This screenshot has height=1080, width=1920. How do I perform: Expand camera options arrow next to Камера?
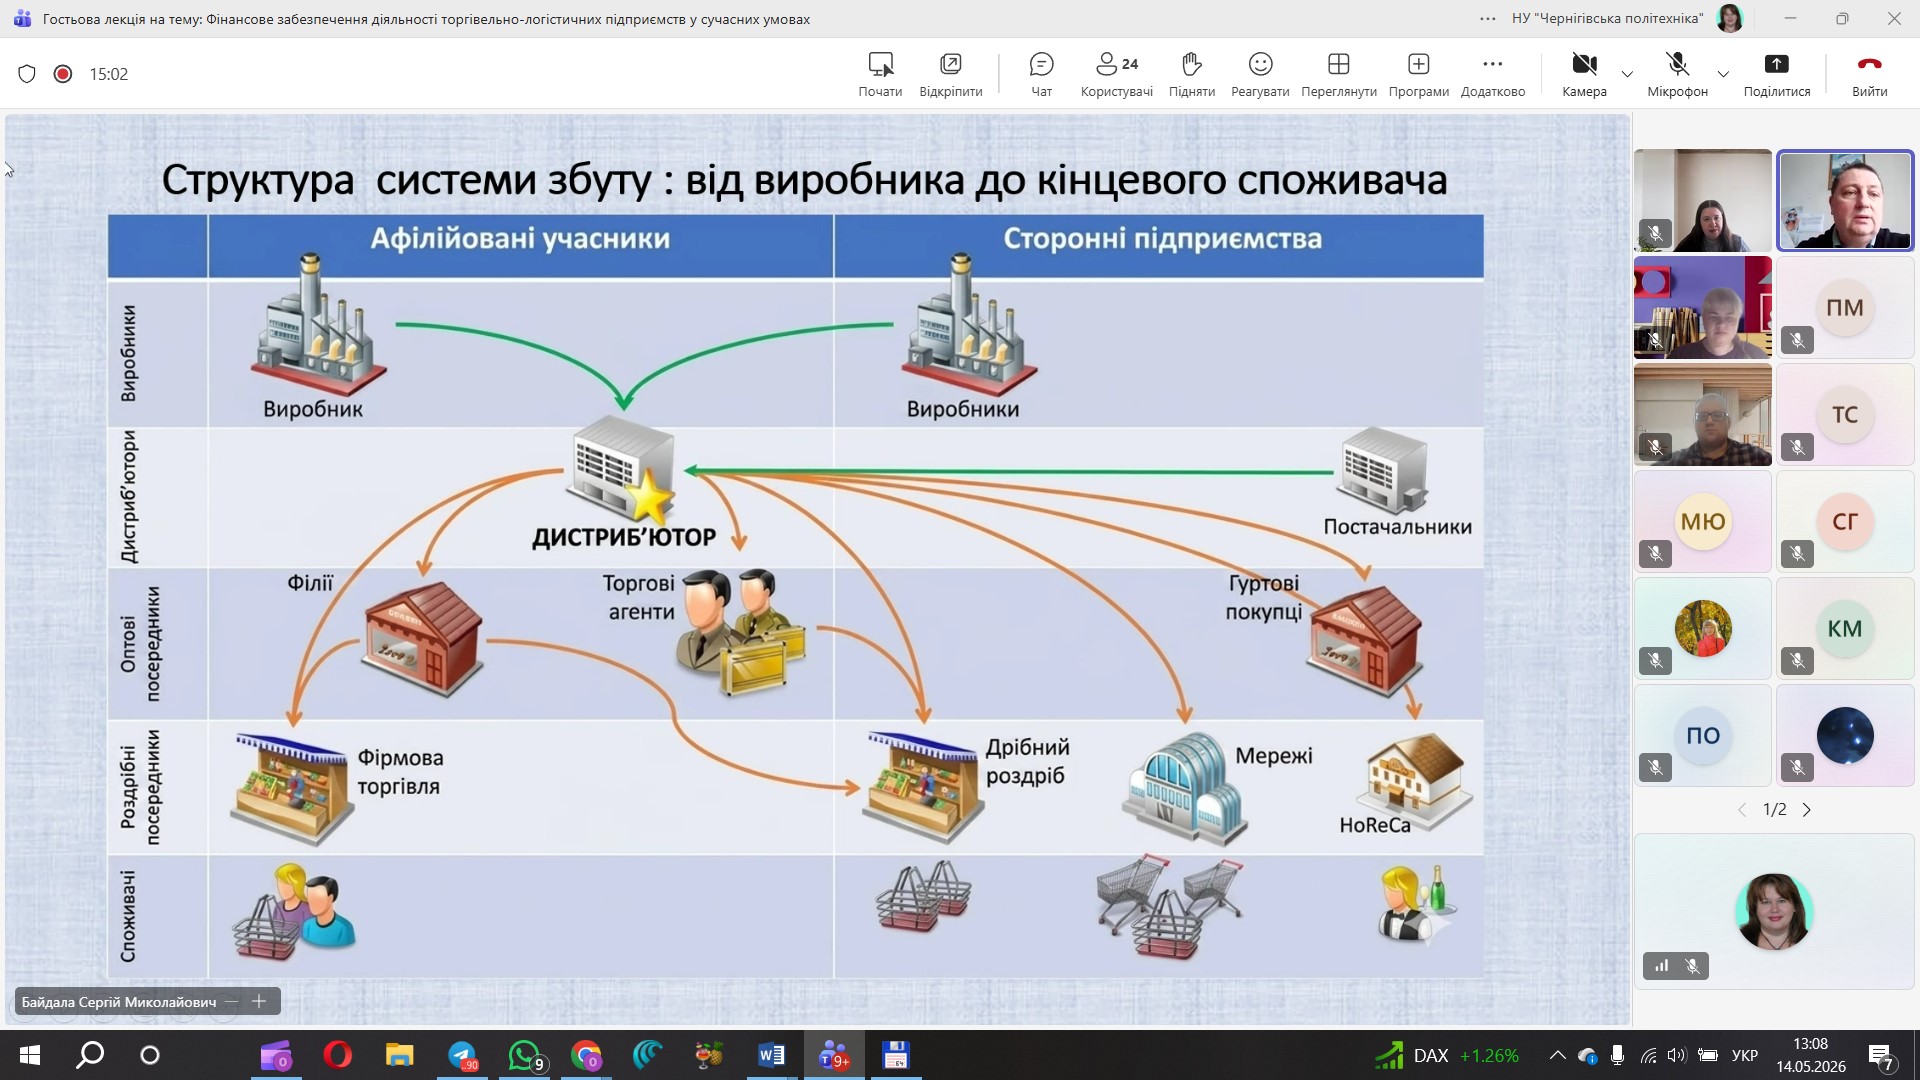pyautogui.click(x=1627, y=74)
